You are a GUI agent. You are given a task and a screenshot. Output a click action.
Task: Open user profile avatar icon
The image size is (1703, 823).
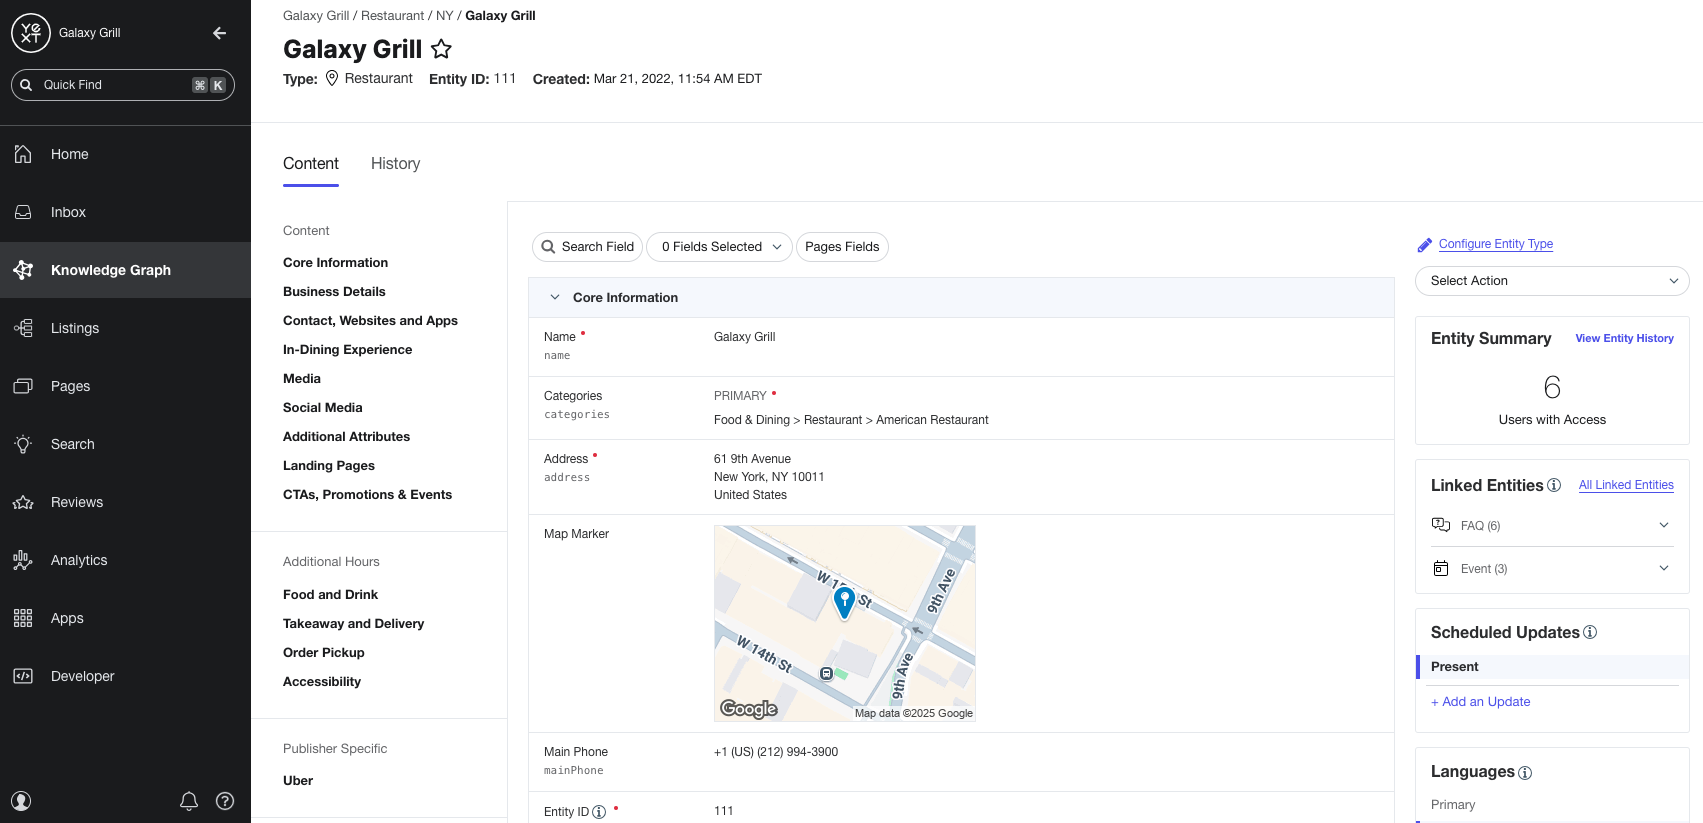tap(21, 801)
